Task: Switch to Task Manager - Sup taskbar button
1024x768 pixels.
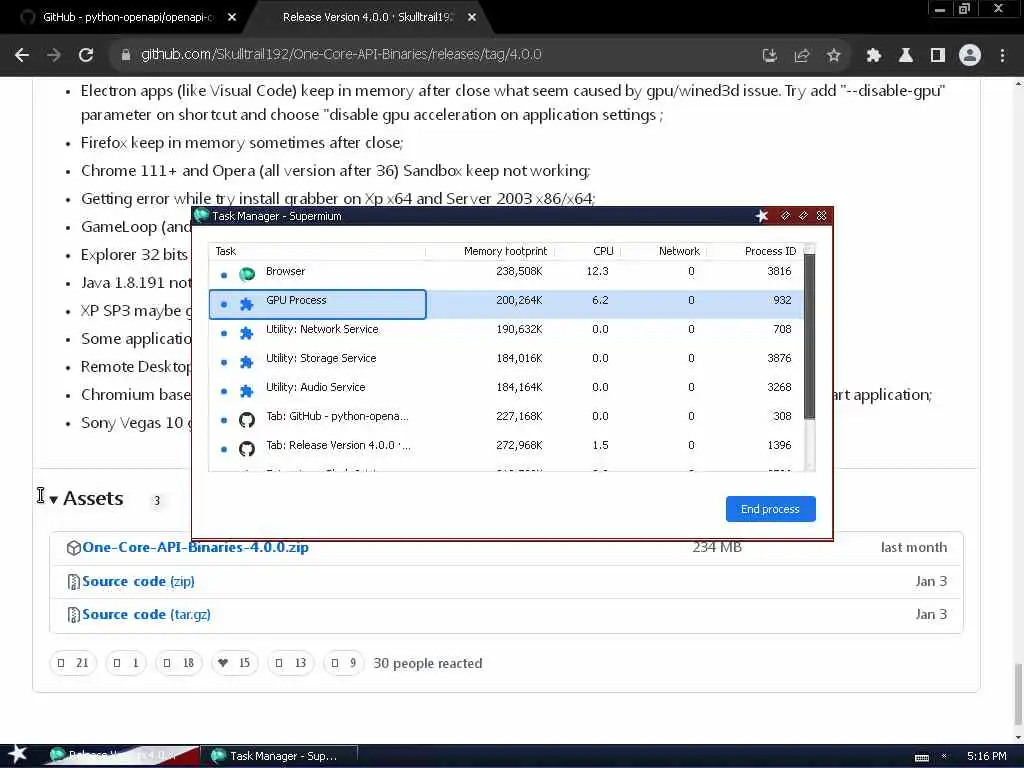Action: [x=279, y=756]
